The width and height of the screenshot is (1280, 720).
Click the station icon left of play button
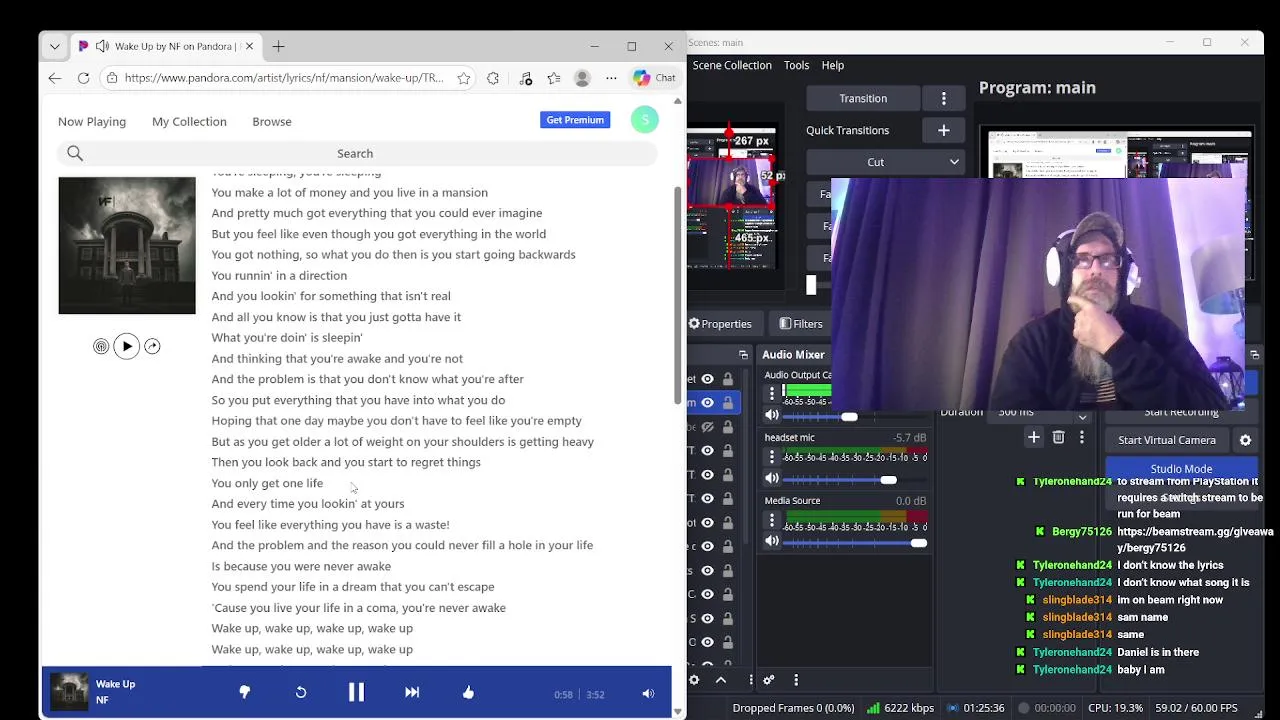(101, 346)
